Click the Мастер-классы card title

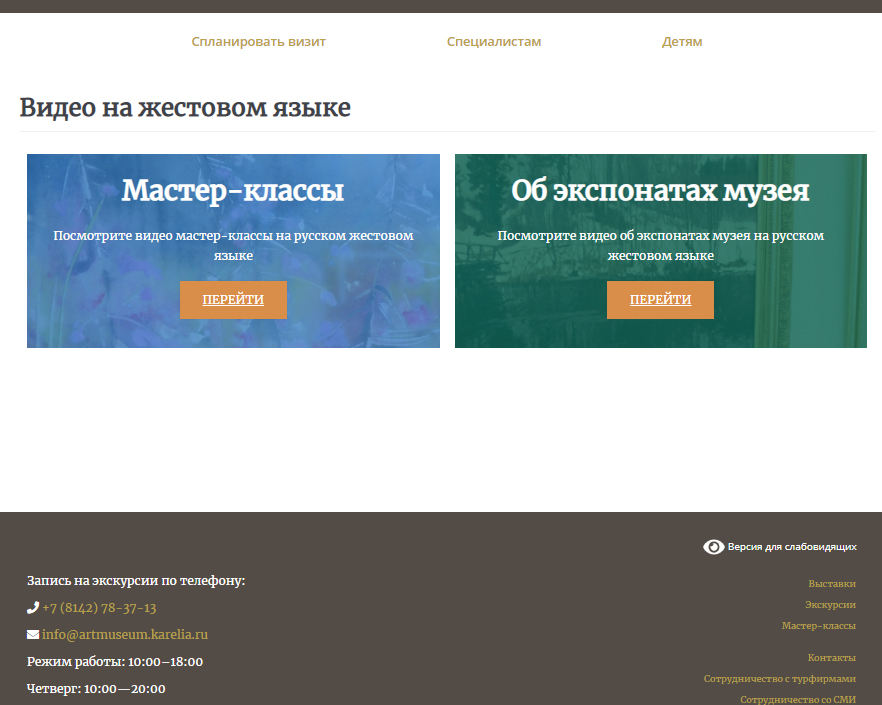(x=233, y=191)
